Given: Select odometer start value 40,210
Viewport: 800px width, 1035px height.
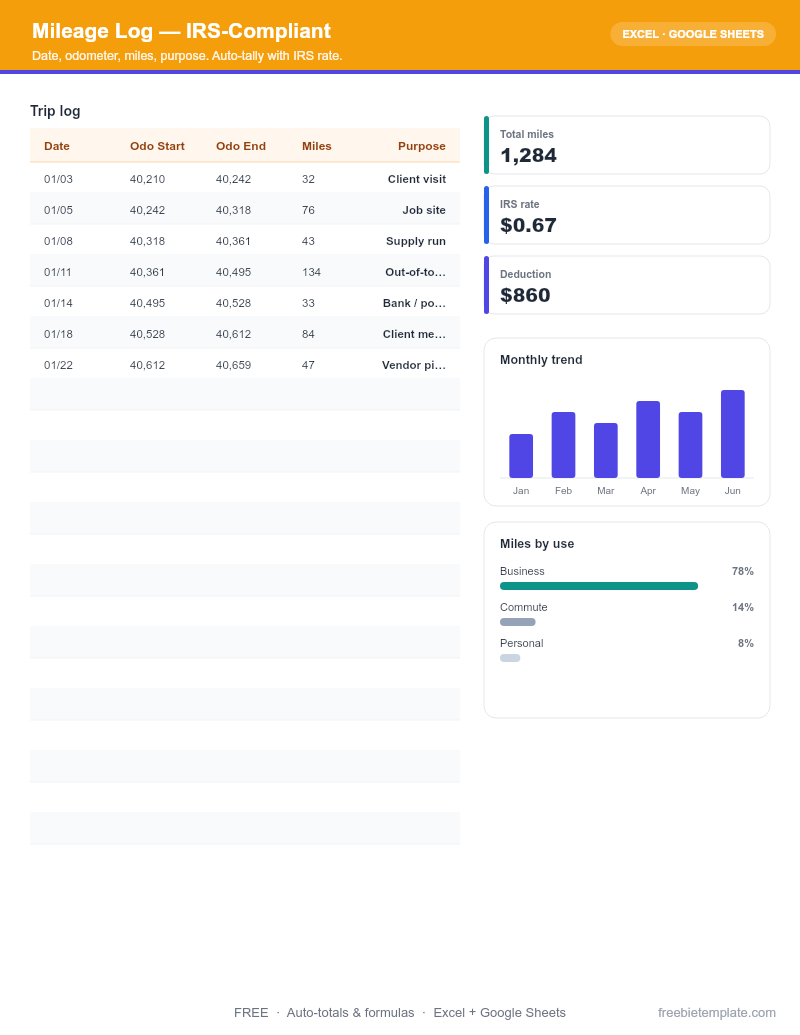Looking at the screenshot, I should [x=147, y=180].
